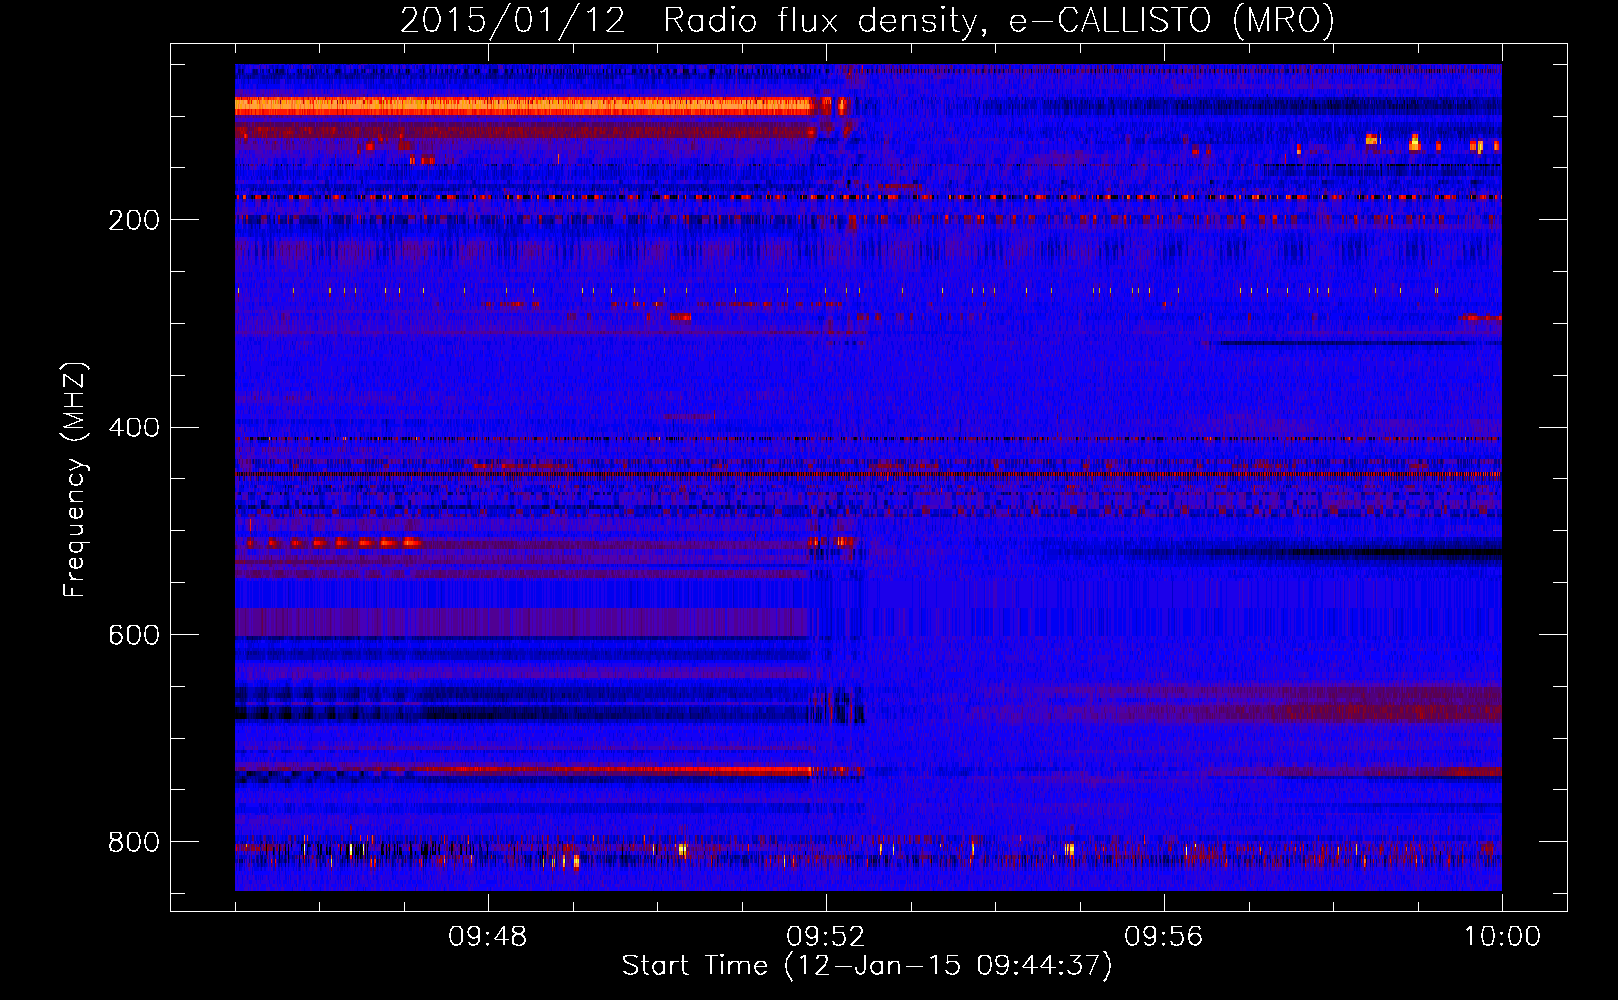Click the 600 frequency tick label
1618x1000 pixels.
pyautogui.click(x=134, y=635)
